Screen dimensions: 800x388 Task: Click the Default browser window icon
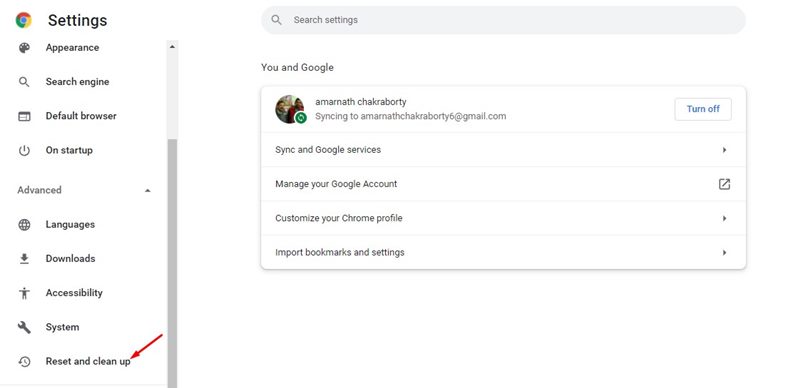24,116
